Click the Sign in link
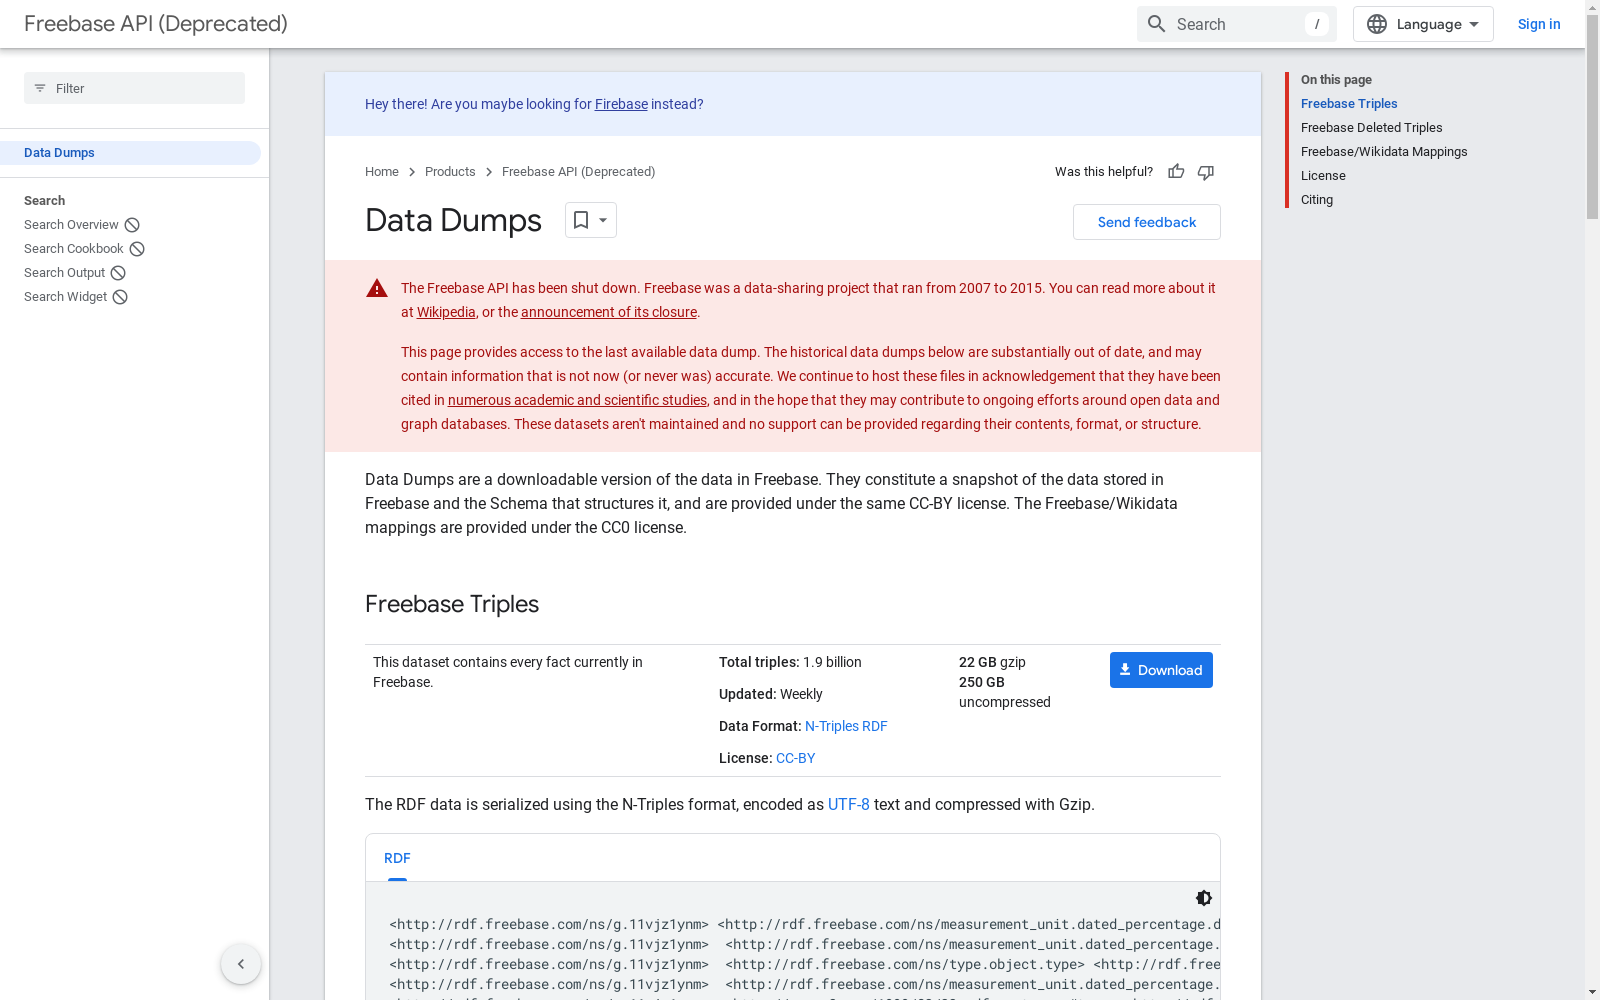 [x=1539, y=24]
